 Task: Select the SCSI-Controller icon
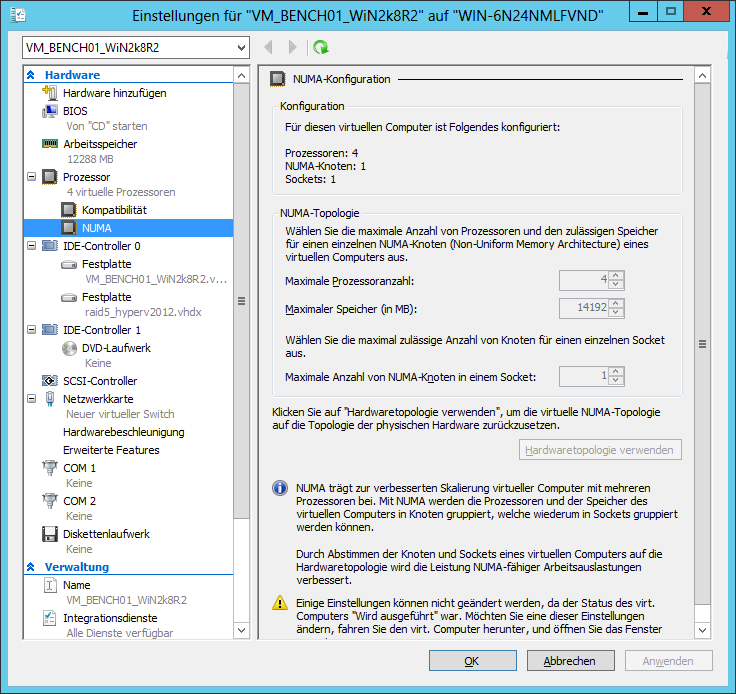tap(49, 381)
